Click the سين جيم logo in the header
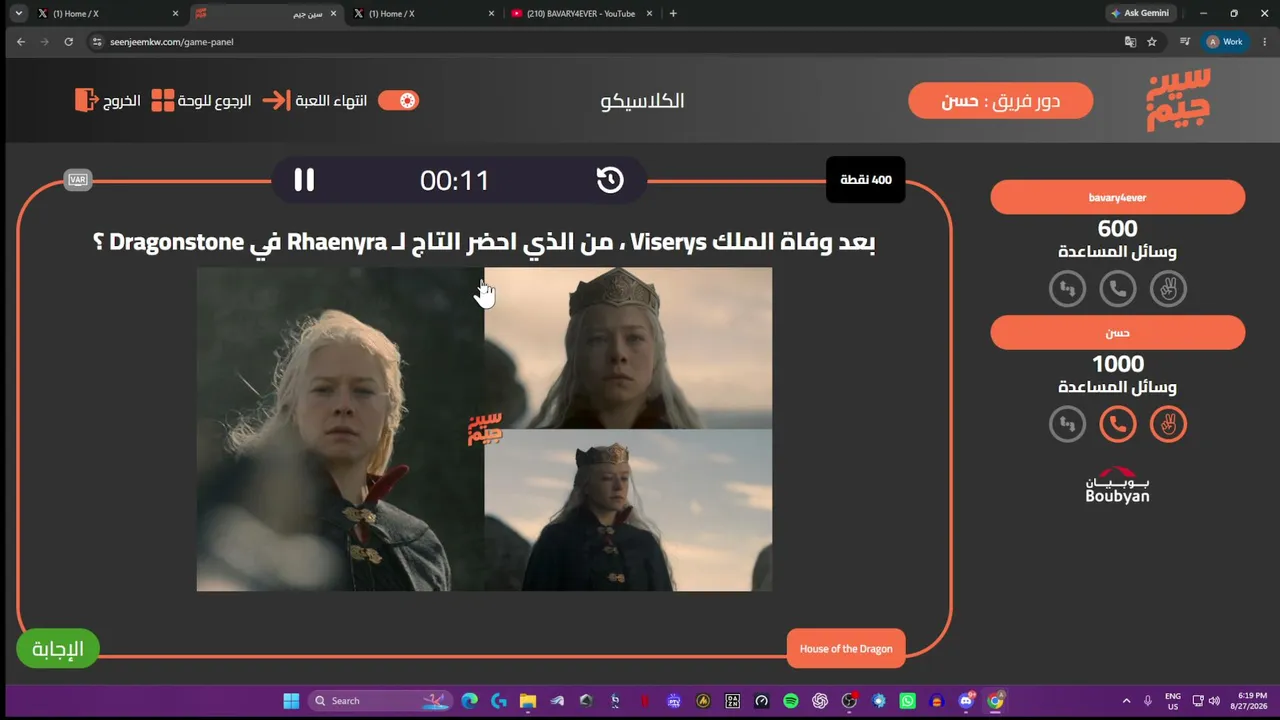Viewport: 1280px width, 720px height. [1178, 100]
